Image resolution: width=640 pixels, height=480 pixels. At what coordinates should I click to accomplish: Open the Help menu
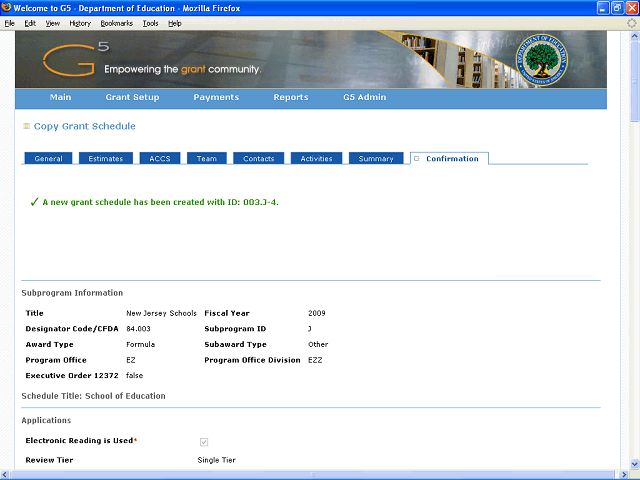175,23
